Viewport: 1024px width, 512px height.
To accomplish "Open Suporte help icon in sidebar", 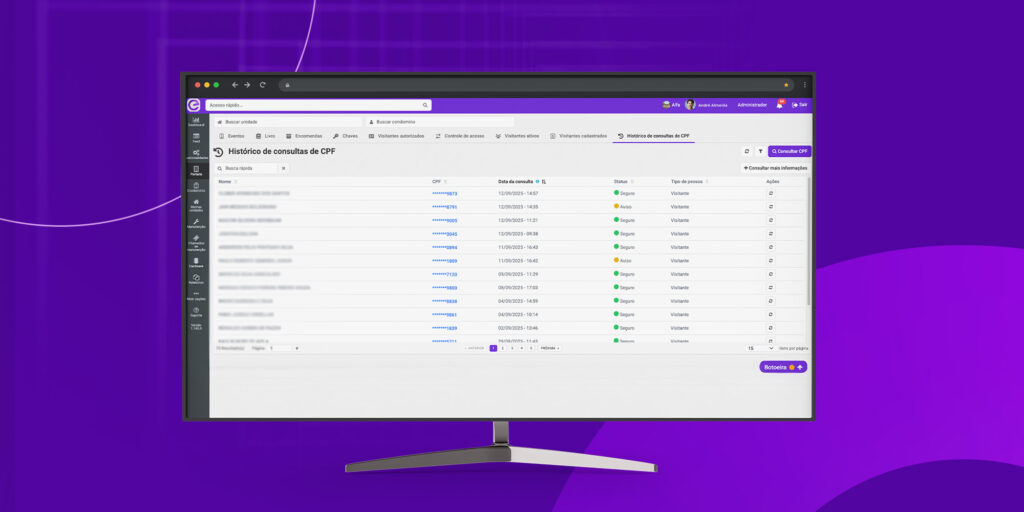I will tap(196, 313).
